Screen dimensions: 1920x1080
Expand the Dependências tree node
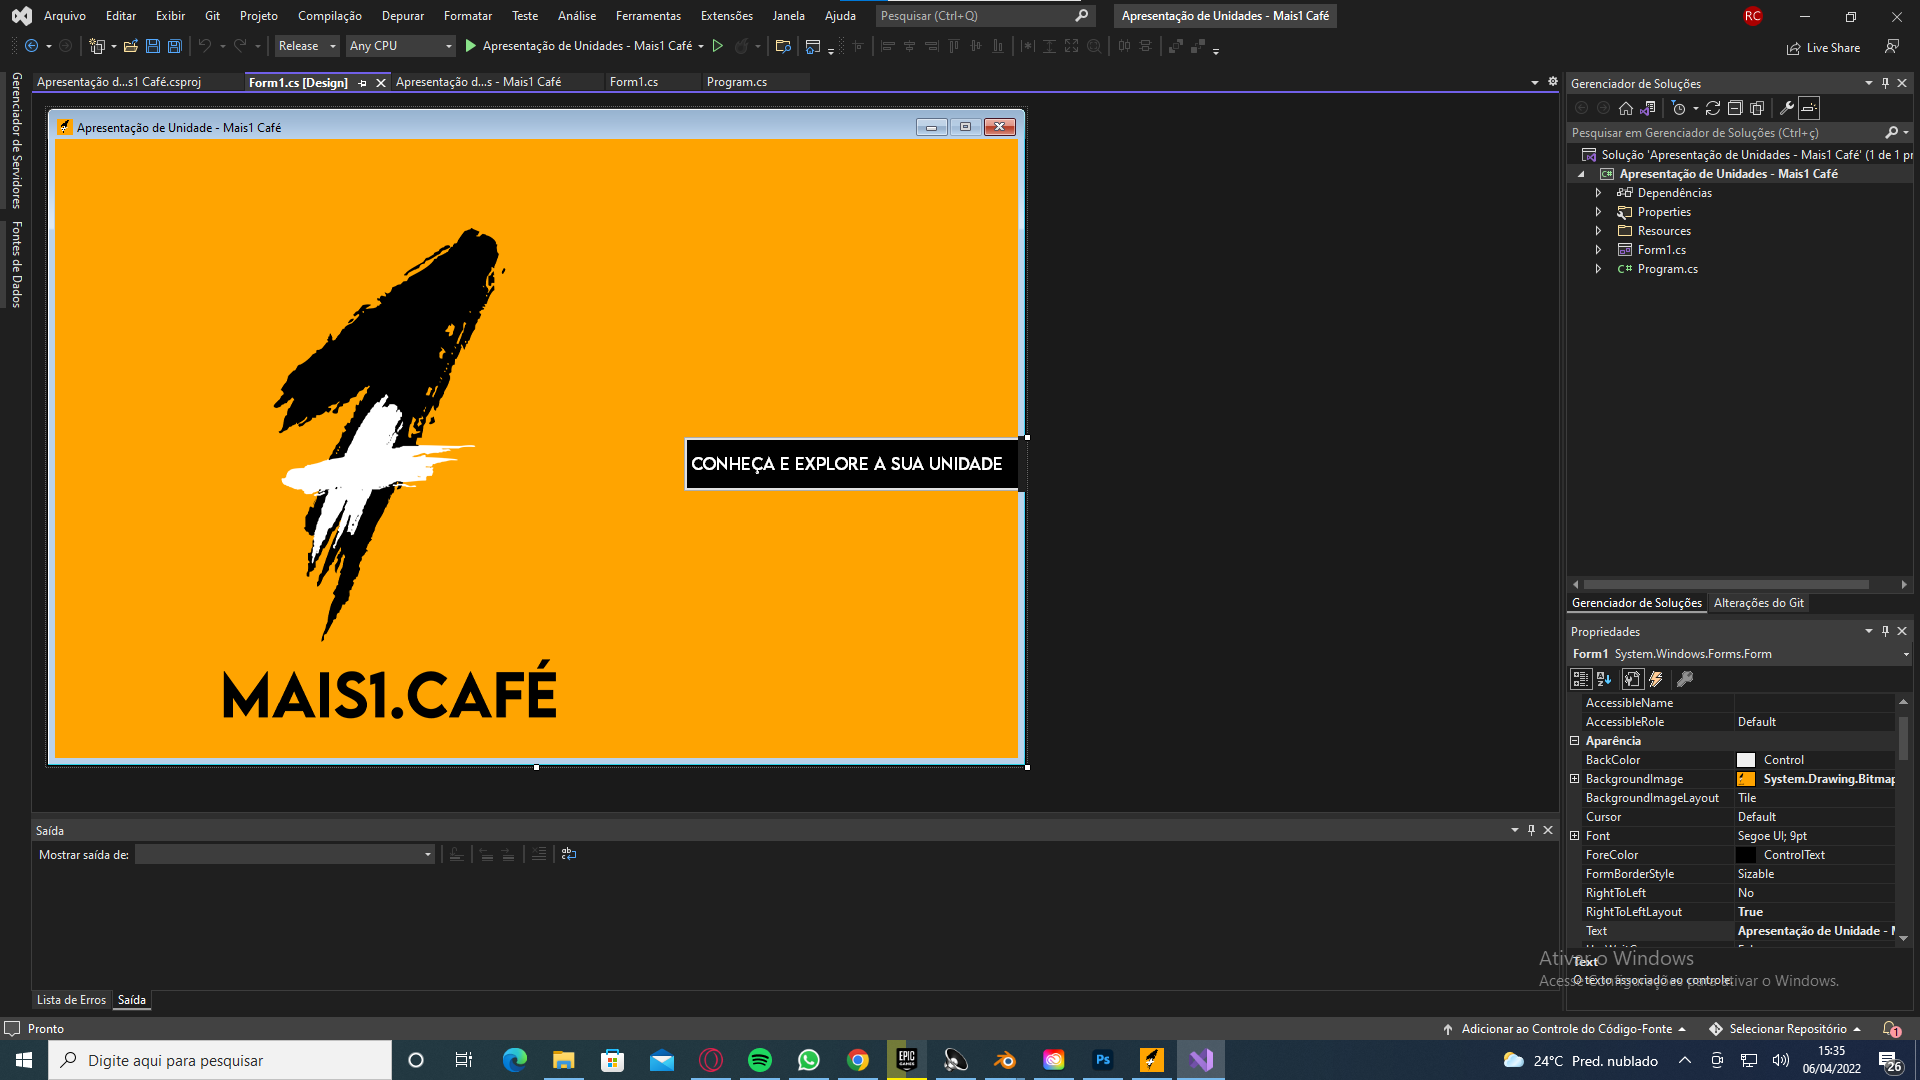click(1598, 193)
